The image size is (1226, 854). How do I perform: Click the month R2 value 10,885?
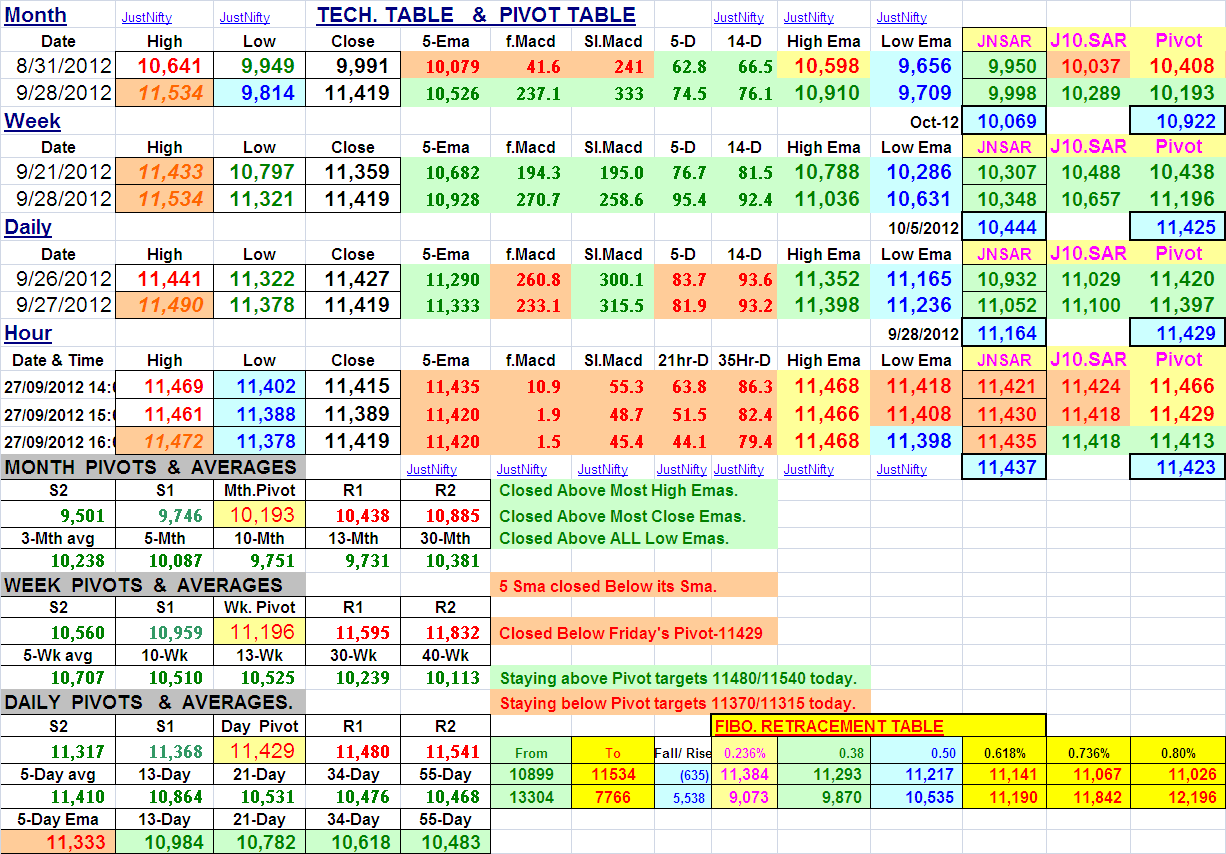446,516
